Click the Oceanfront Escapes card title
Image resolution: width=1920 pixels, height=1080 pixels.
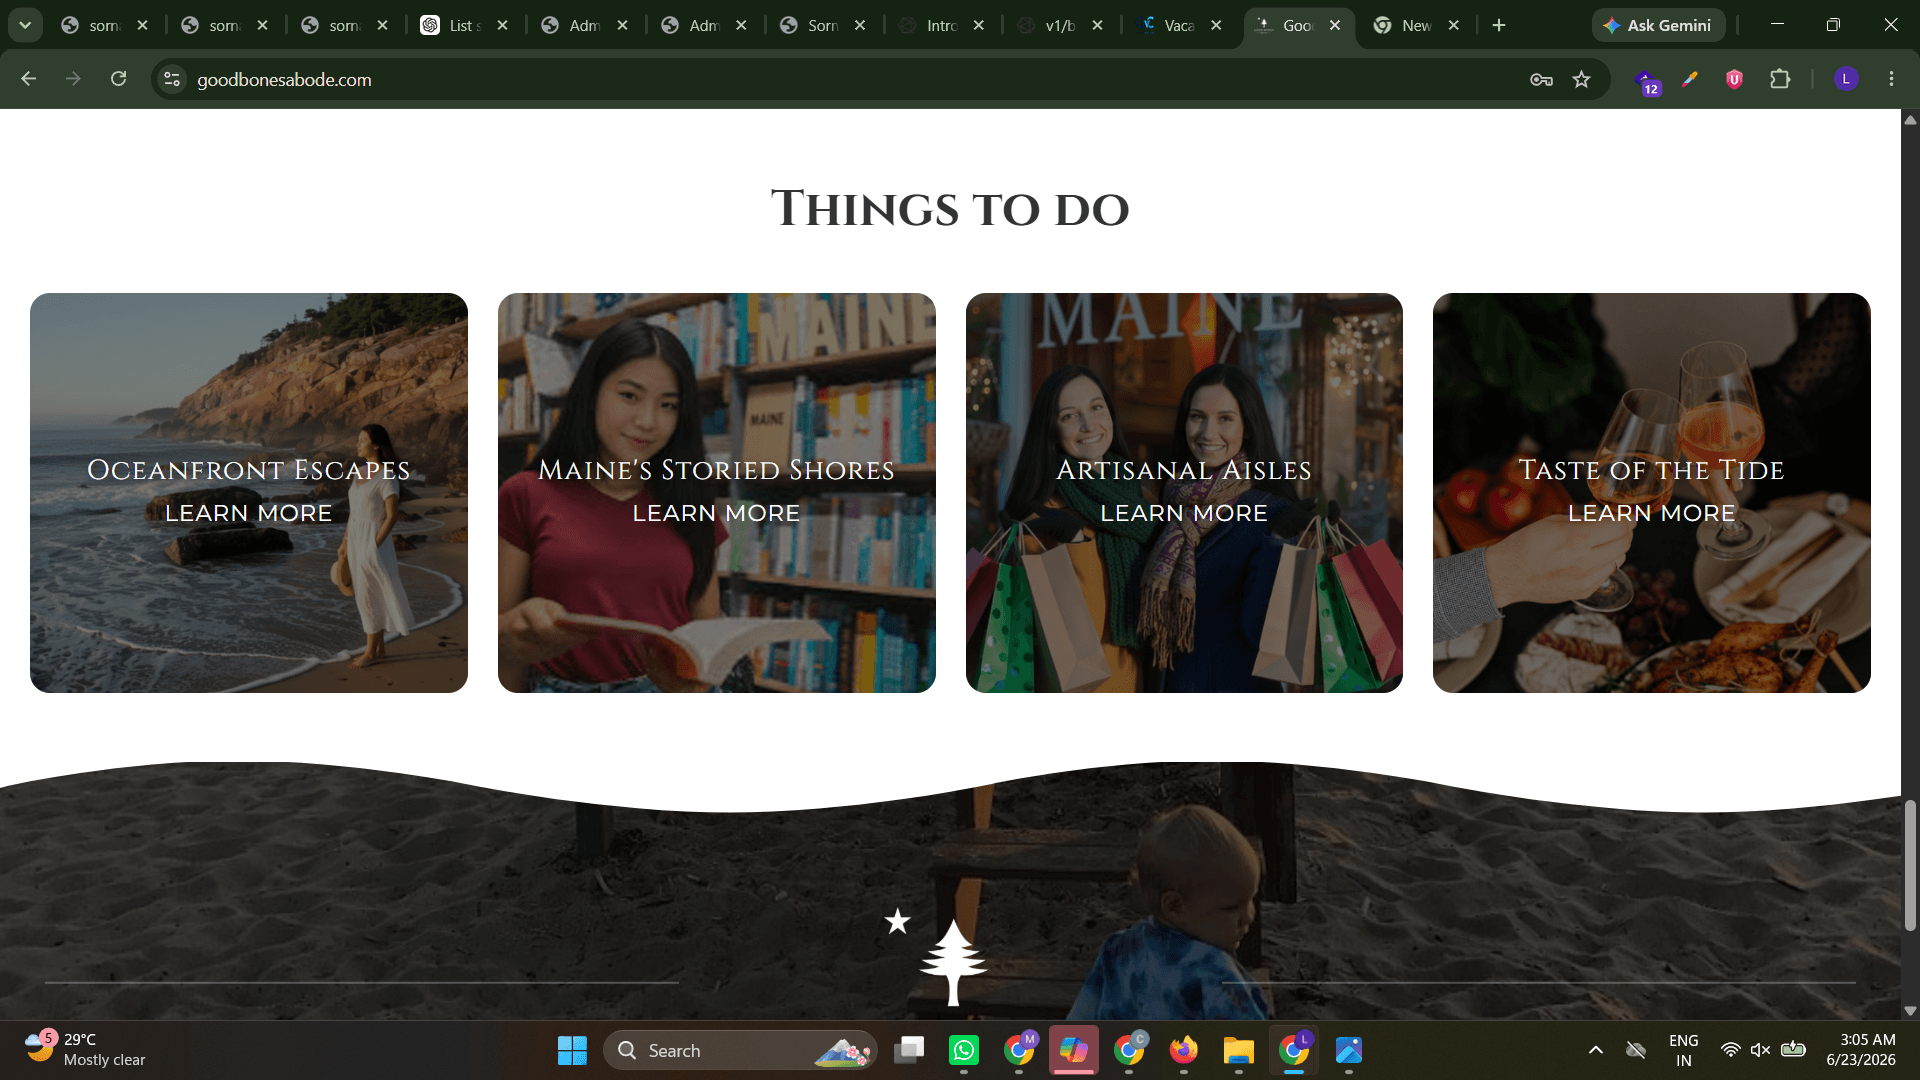pyautogui.click(x=248, y=470)
